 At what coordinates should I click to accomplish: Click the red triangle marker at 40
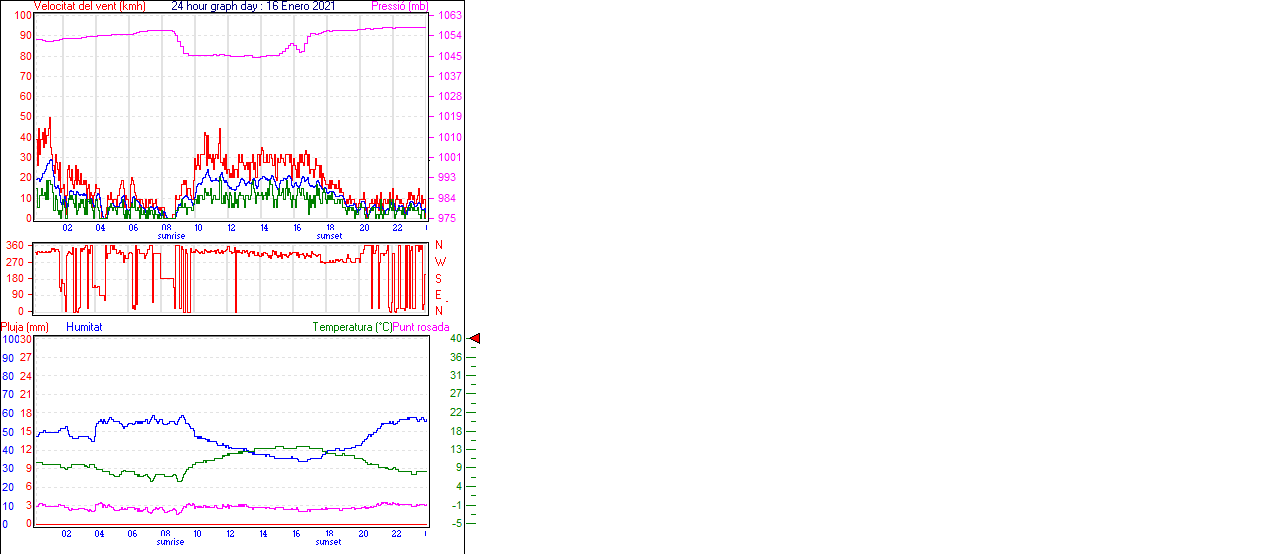point(475,339)
